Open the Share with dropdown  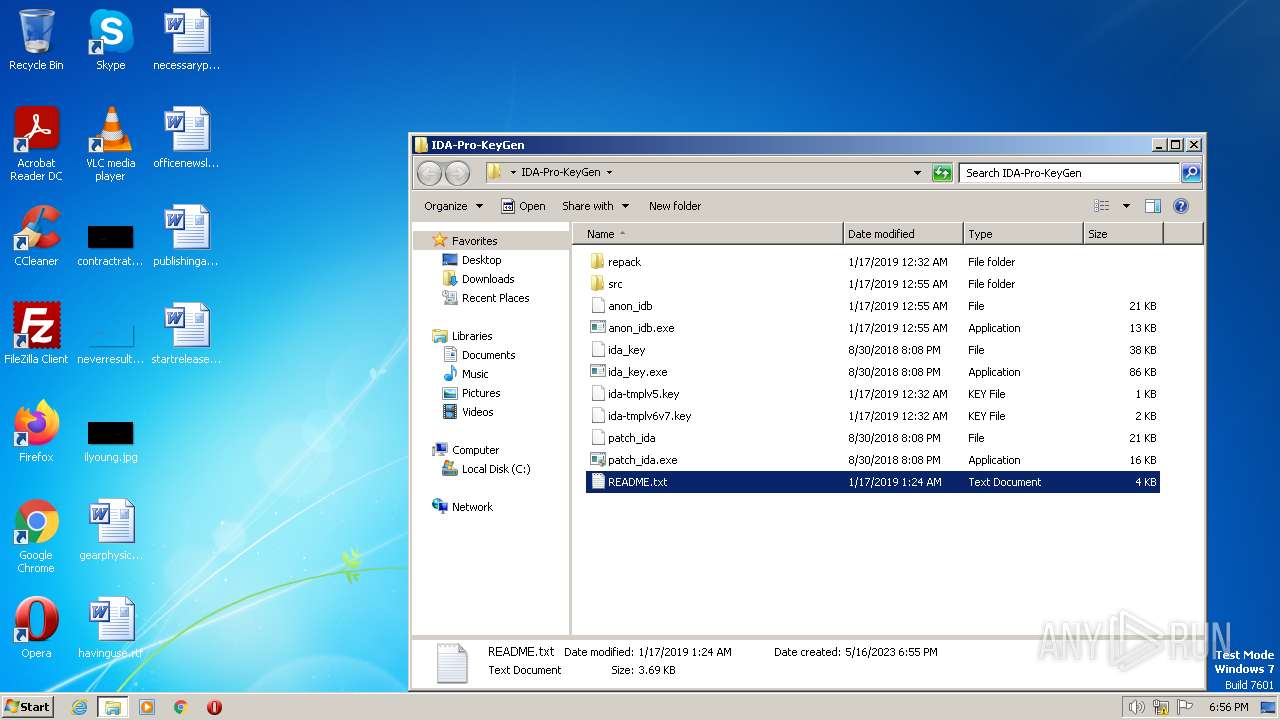(596, 206)
